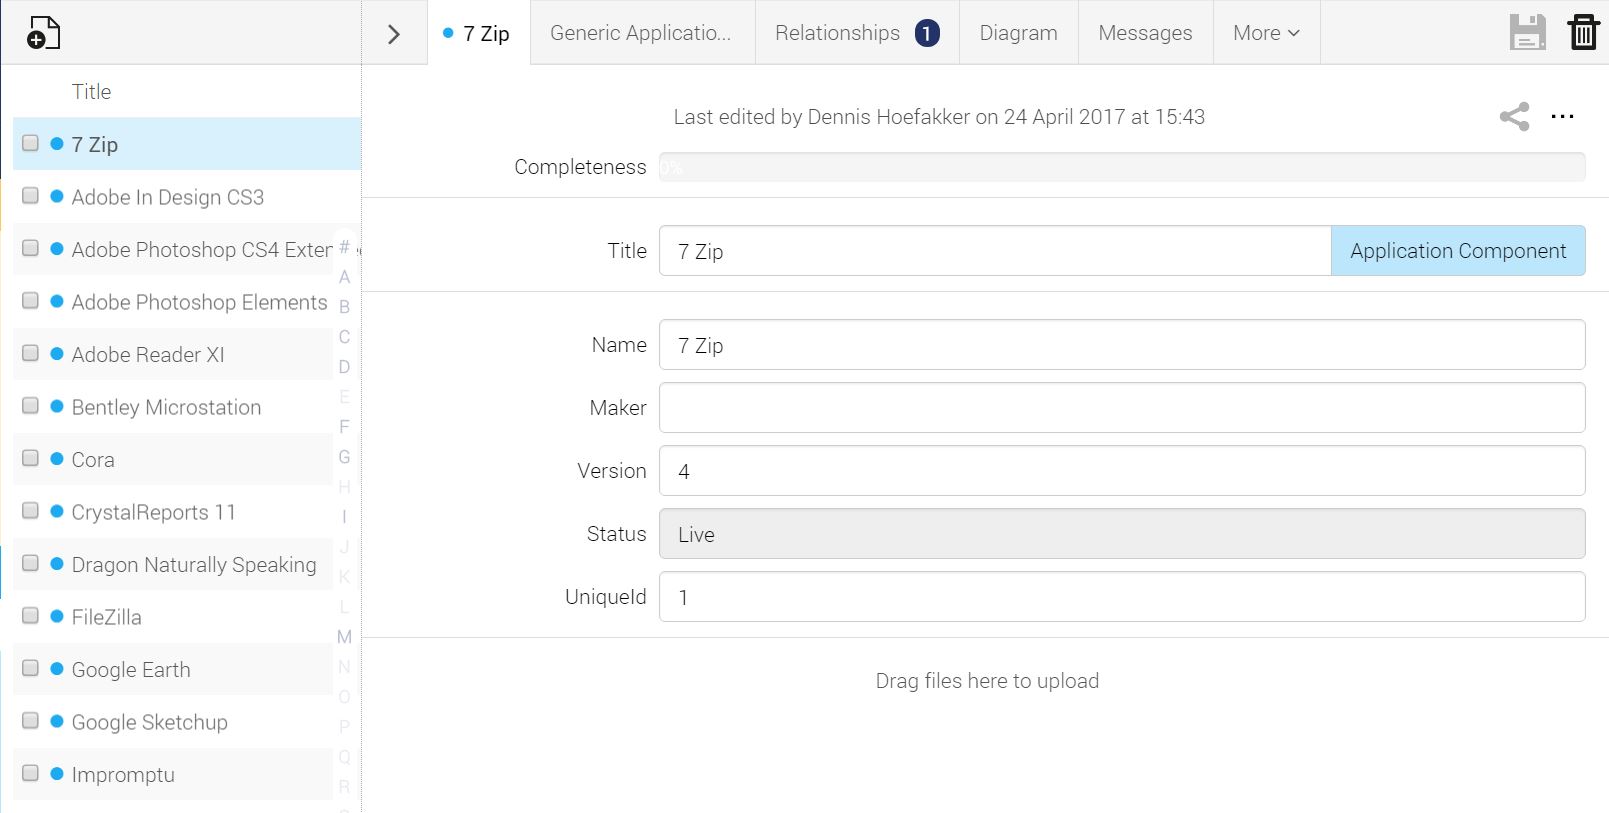Tick the 7 Zip checkbox
The width and height of the screenshot is (1609, 813).
[x=31, y=143]
